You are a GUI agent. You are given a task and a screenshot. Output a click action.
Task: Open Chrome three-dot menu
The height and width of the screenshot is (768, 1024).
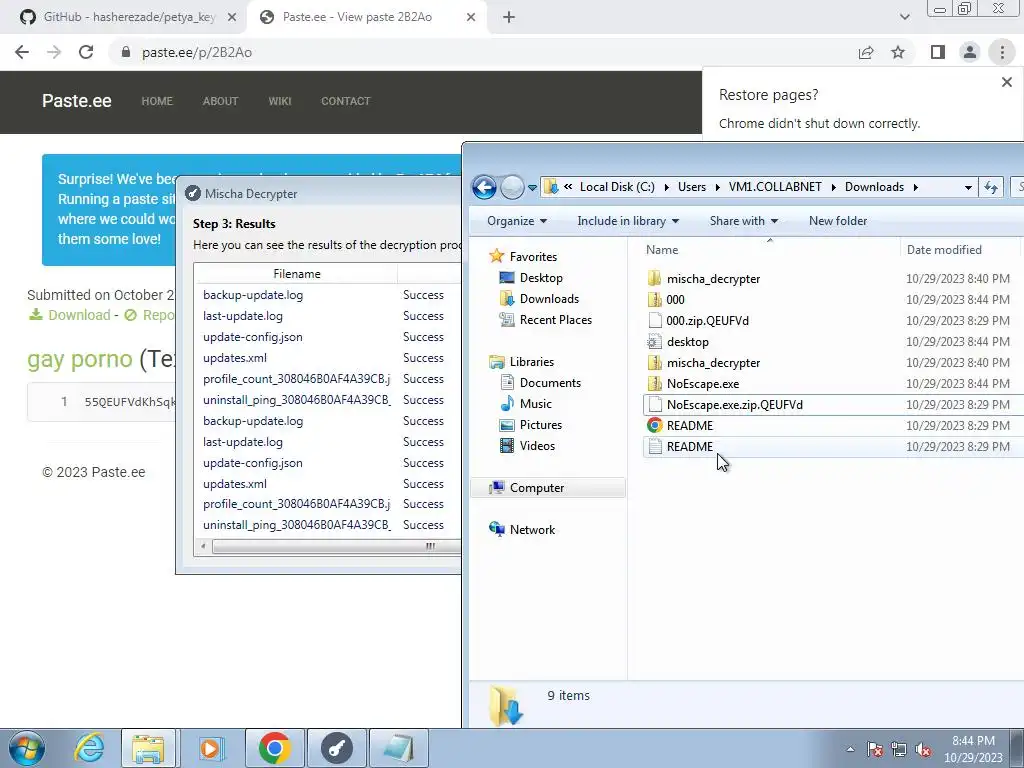[x=1002, y=52]
